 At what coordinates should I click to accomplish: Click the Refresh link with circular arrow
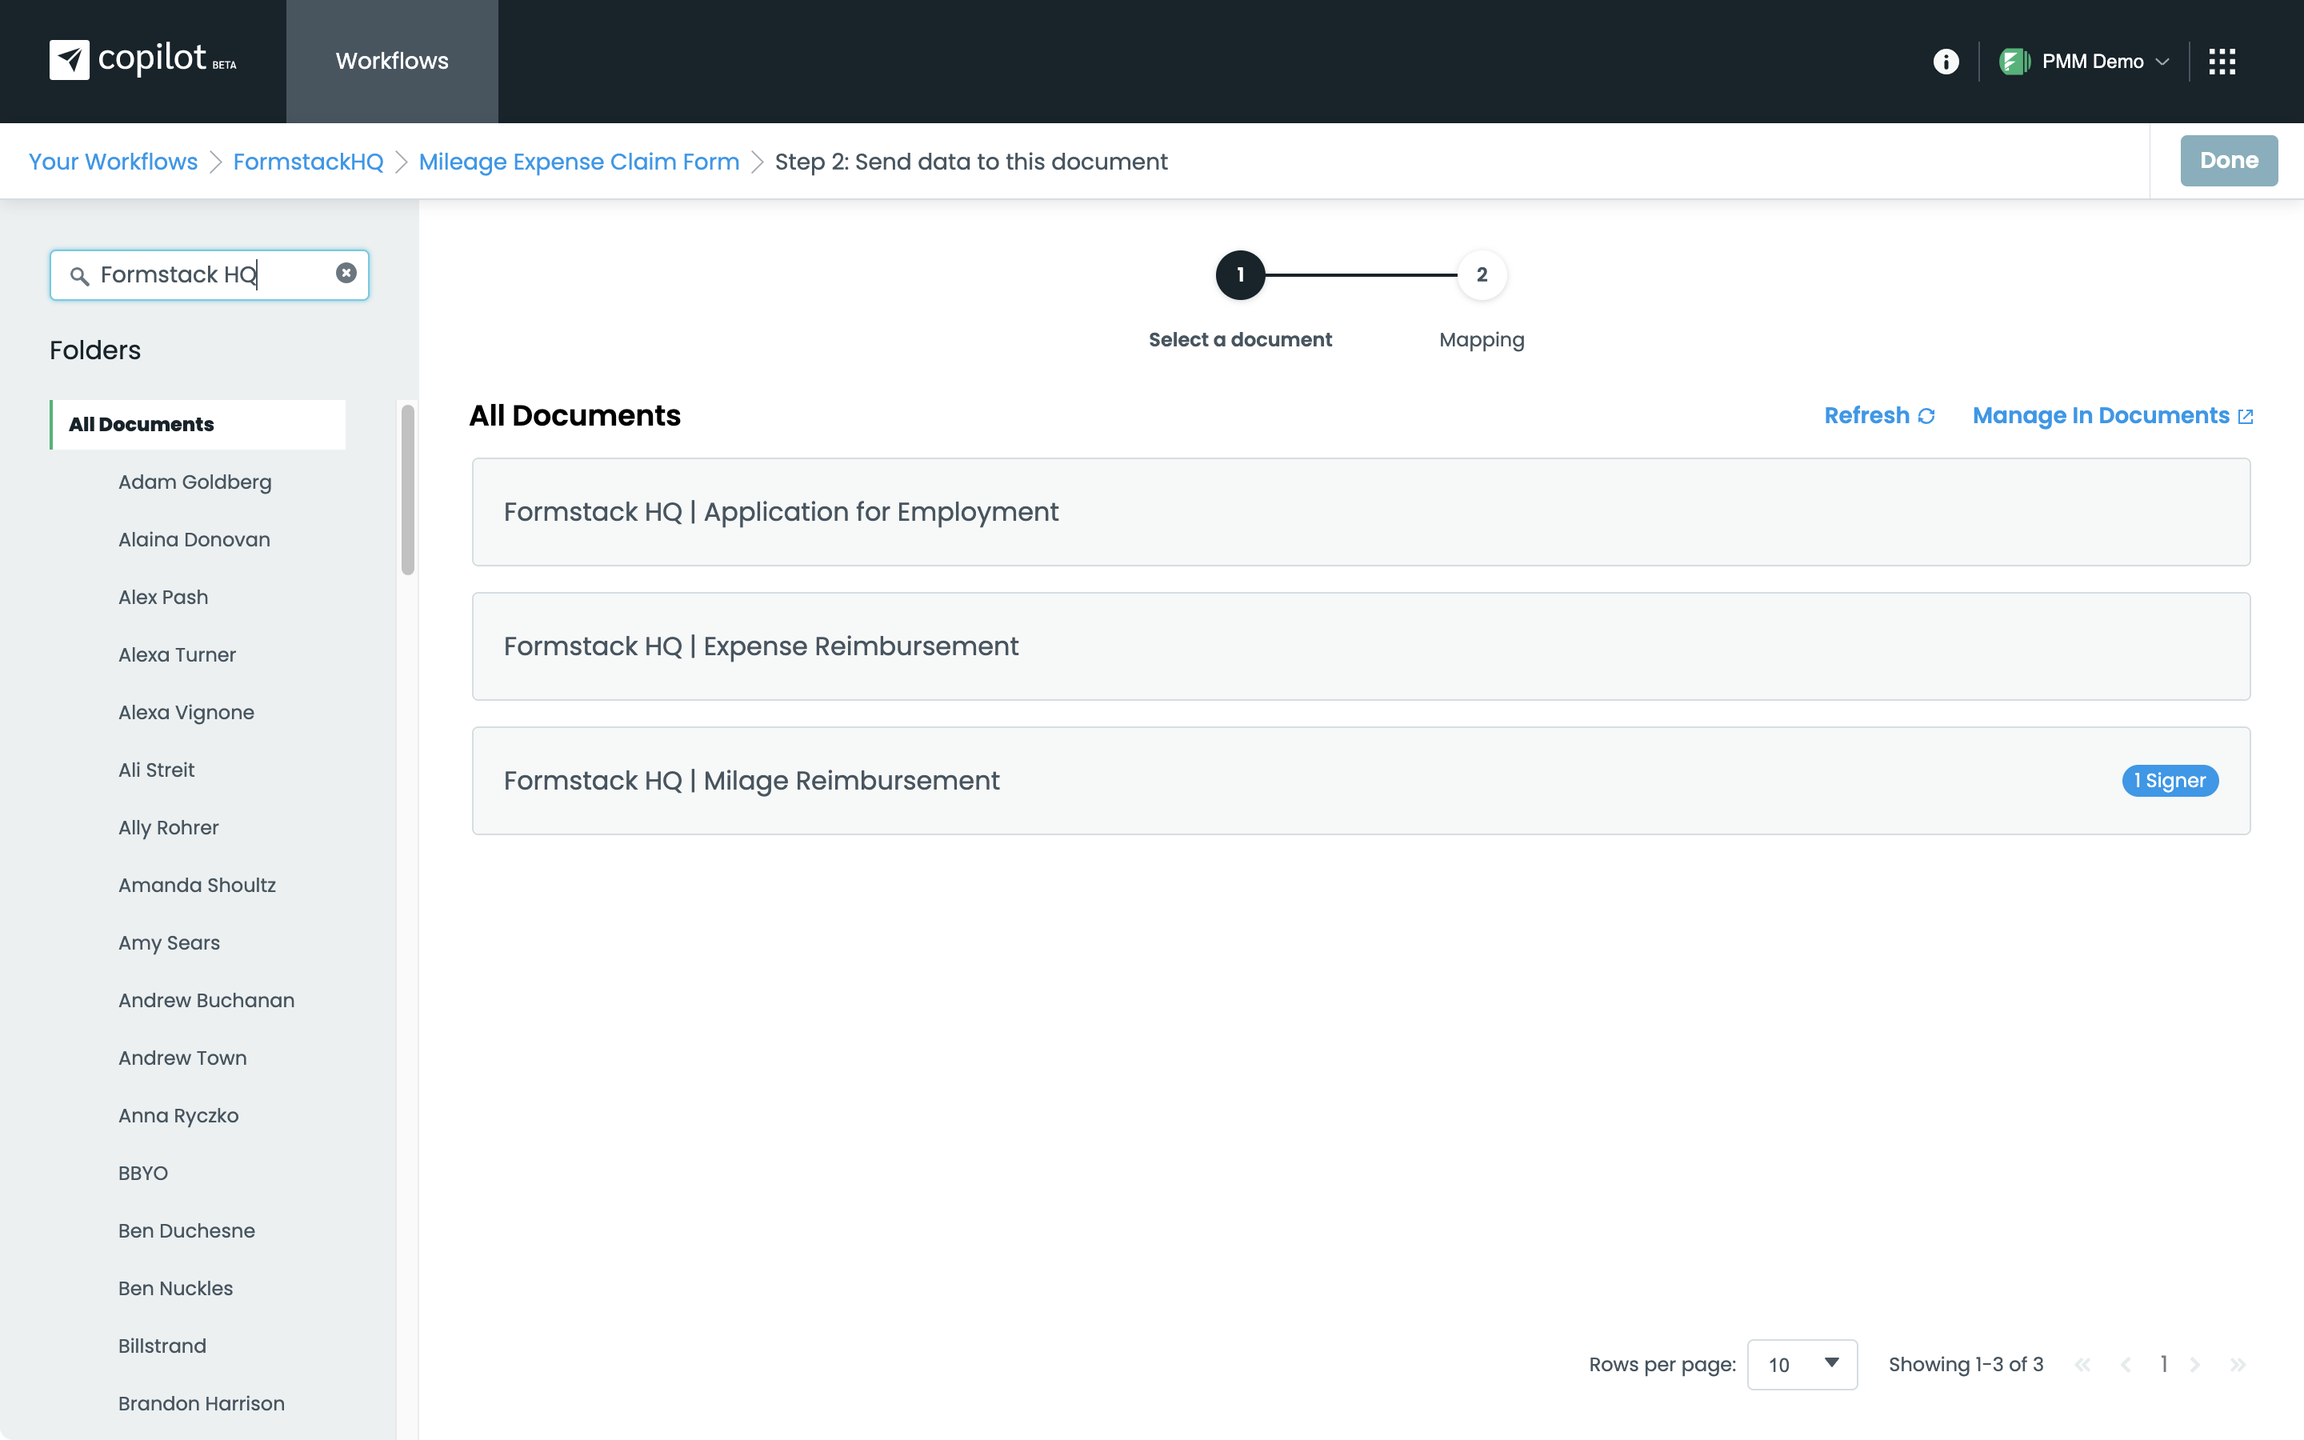click(x=1878, y=415)
